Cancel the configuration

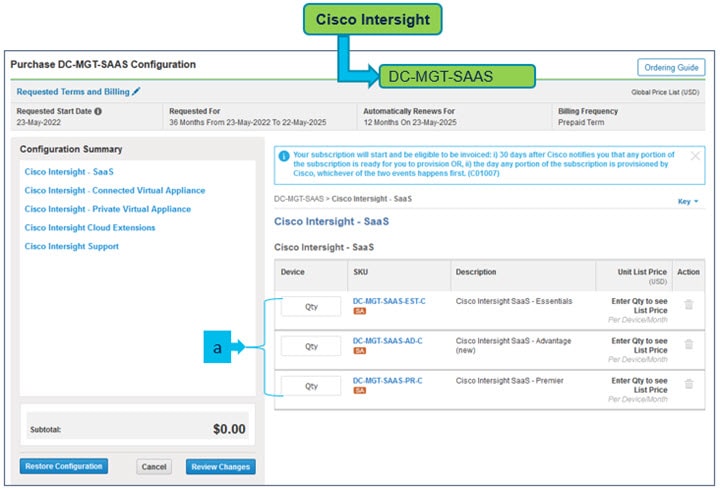pyautogui.click(x=154, y=467)
